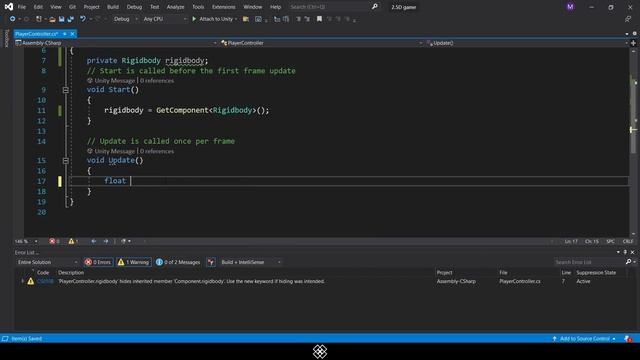Click the Visual Studio logo icon

9,7
